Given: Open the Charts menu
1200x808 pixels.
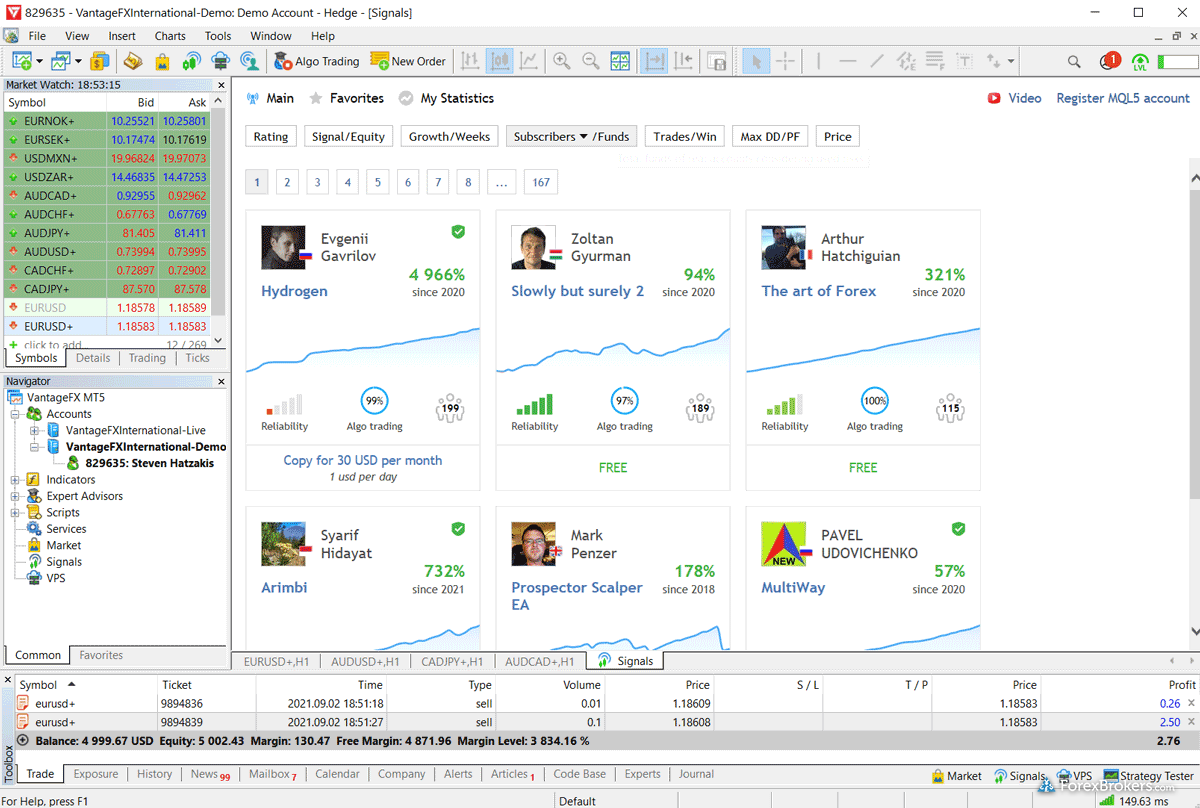Looking at the screenshot, I should pos(170,36).
